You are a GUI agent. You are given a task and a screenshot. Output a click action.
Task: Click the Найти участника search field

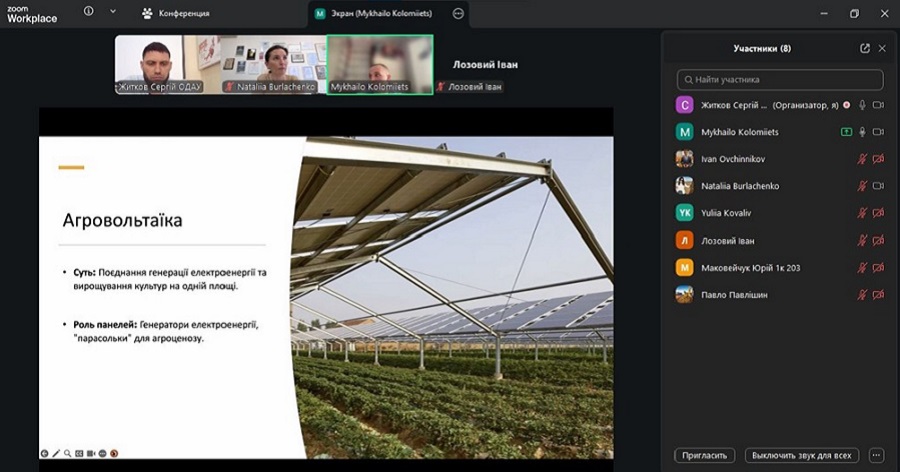[780, 80]
